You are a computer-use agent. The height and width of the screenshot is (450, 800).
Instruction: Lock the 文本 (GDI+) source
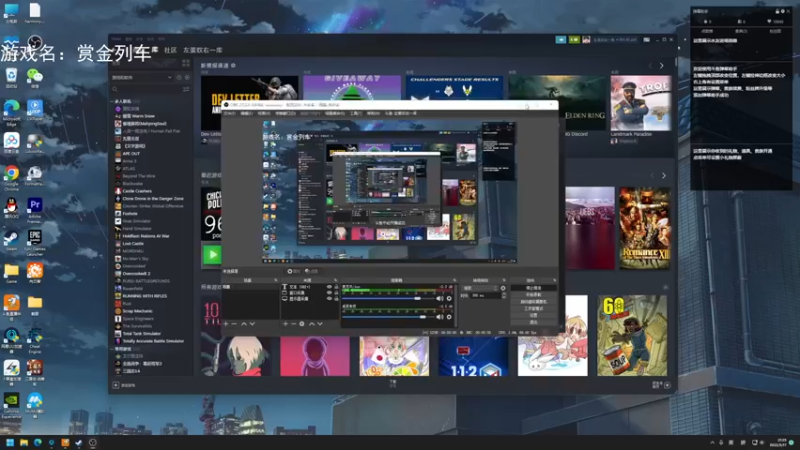point(336,287)
